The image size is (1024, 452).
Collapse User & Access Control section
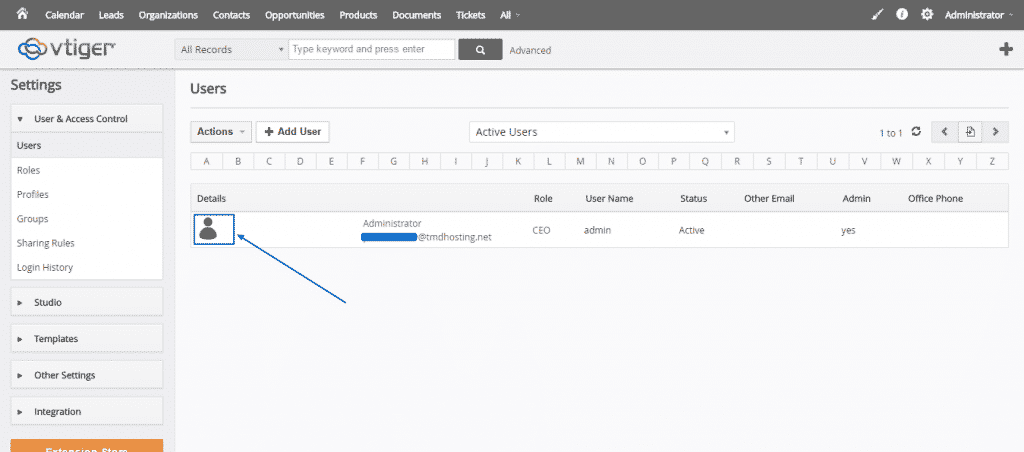point(87,119)
